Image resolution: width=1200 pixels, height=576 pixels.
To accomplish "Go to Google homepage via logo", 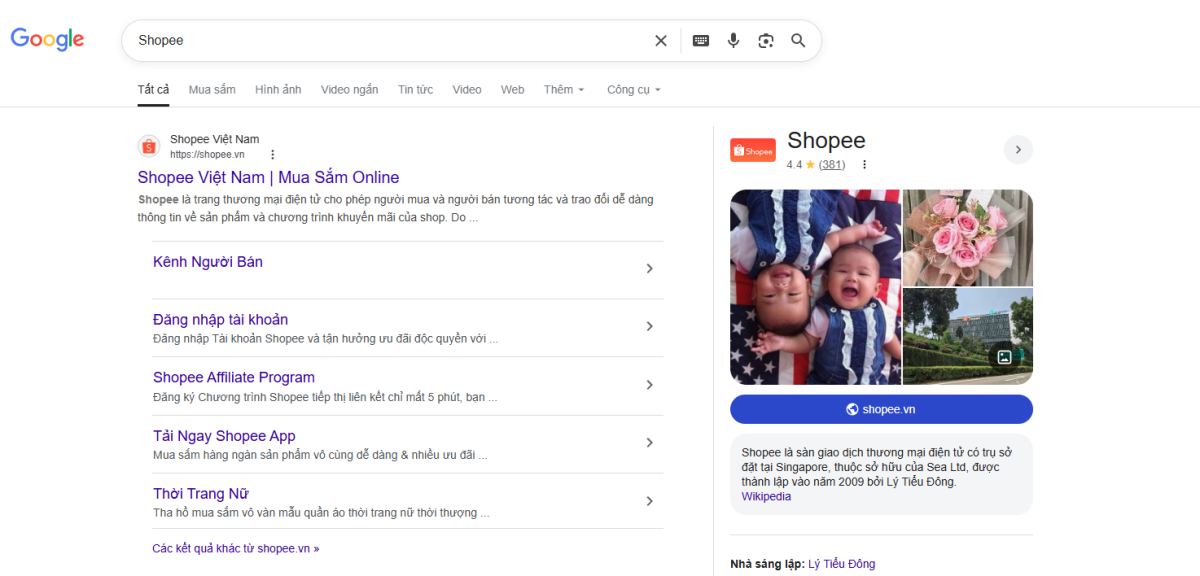I will (x=47, y=40).
